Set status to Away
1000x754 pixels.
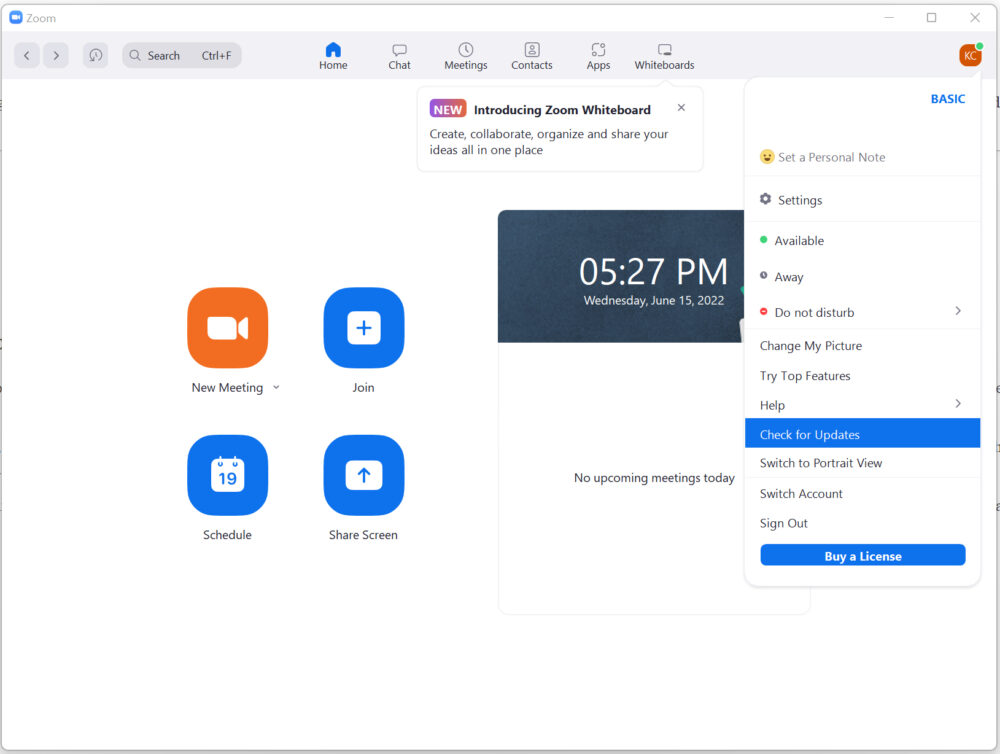click(x=788, y=277)
